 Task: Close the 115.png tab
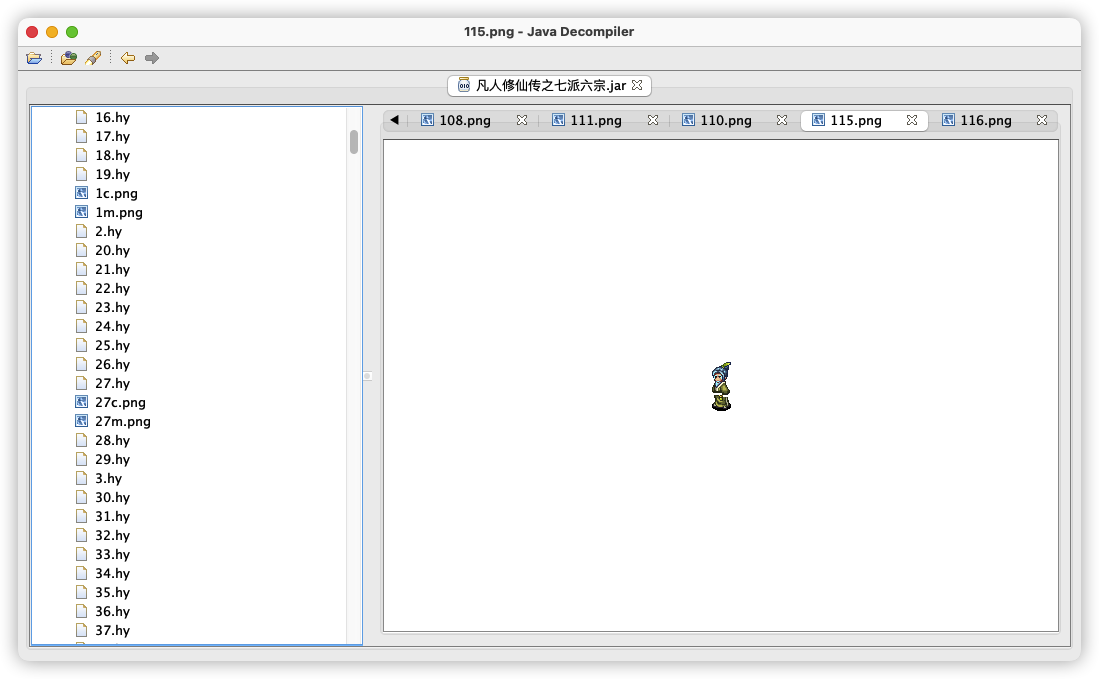click(912, 120)
